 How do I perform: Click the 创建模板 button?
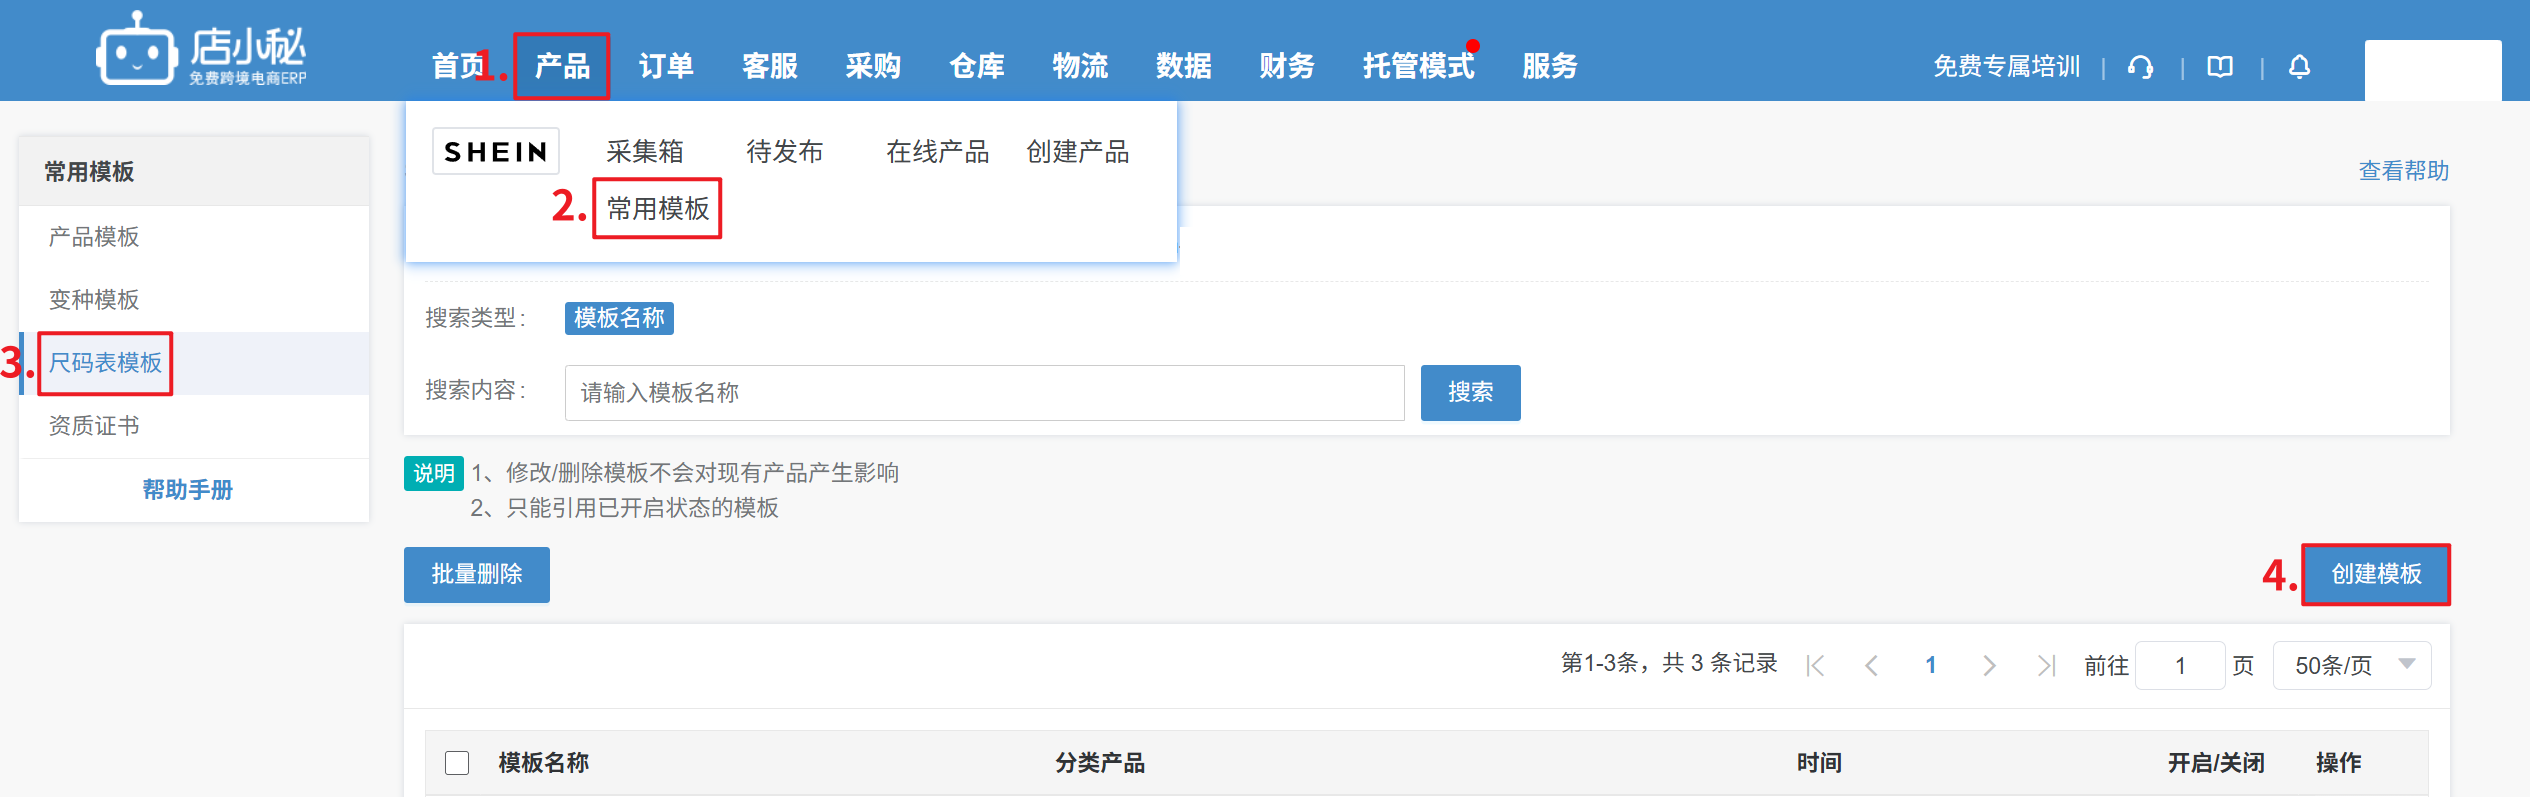point(2376,574)
